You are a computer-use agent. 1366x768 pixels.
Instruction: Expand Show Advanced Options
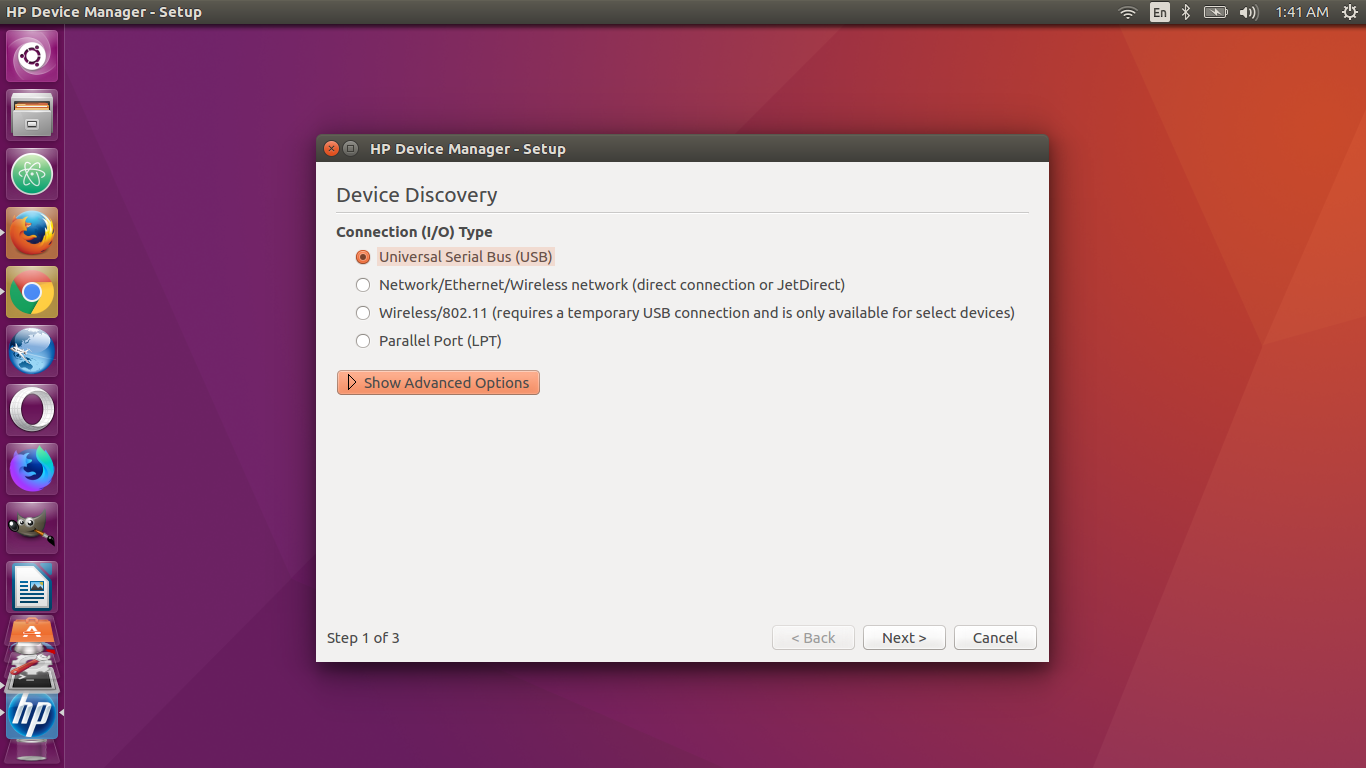438,383
